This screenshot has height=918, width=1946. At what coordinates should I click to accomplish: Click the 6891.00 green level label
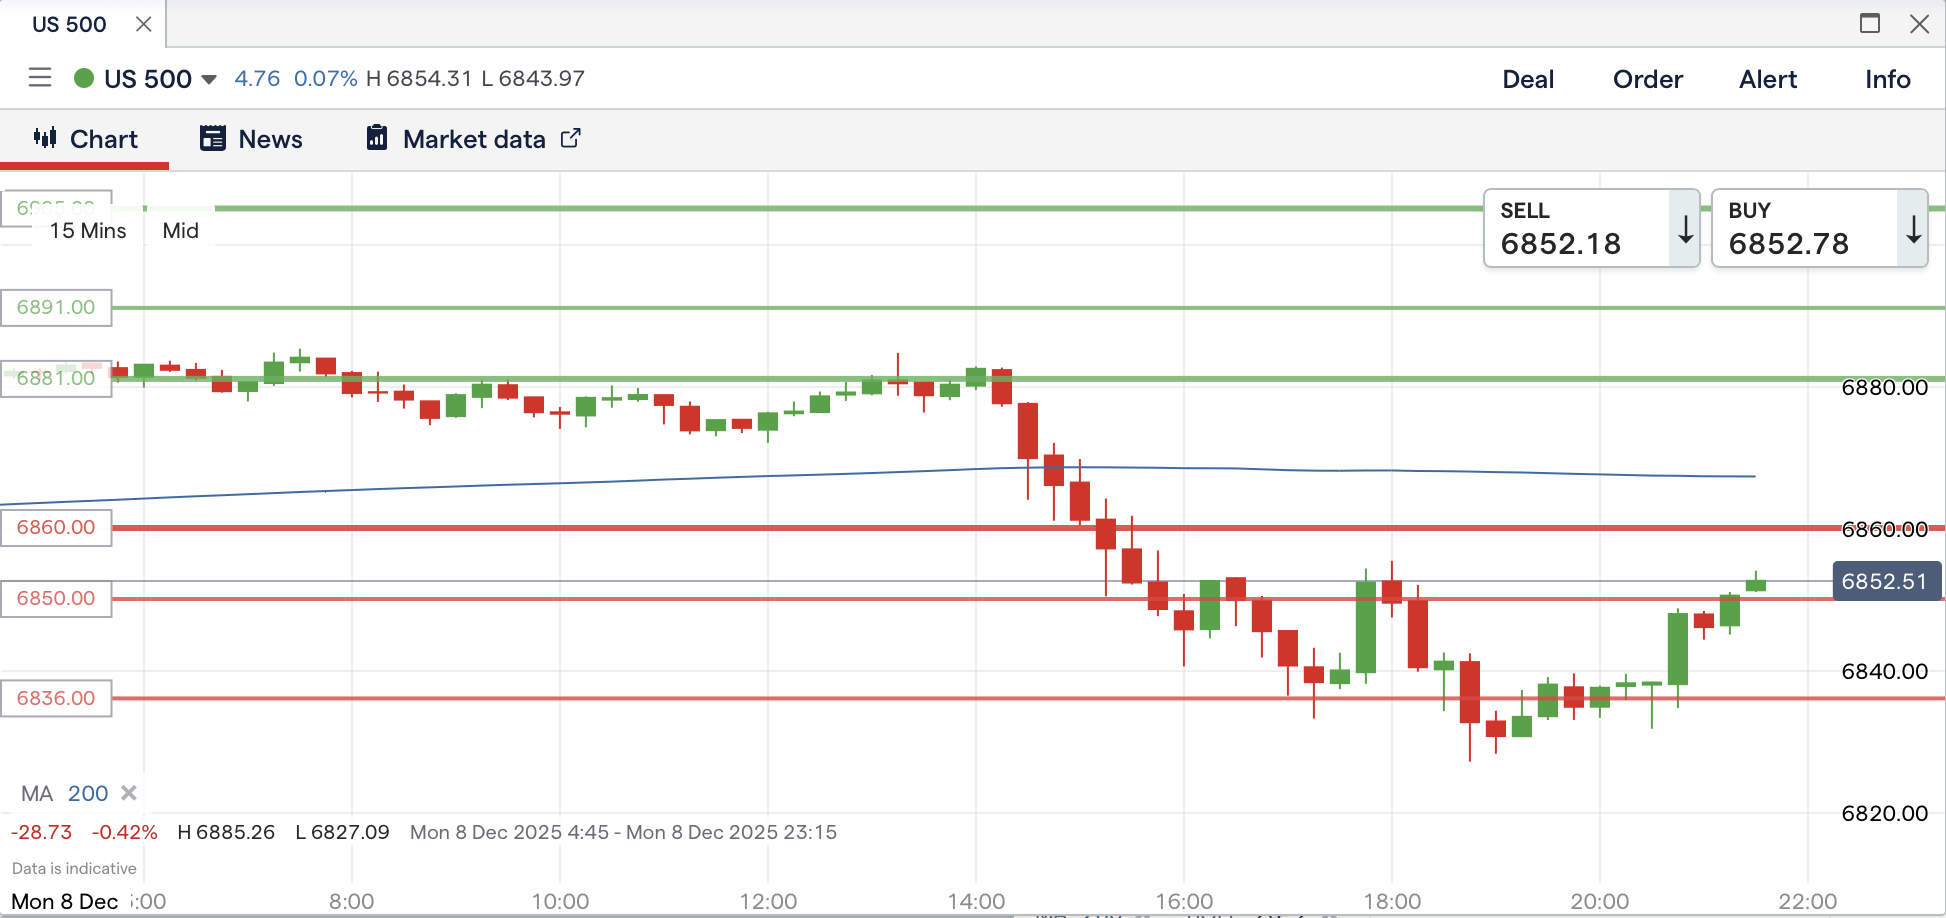[x=56, y=308]
